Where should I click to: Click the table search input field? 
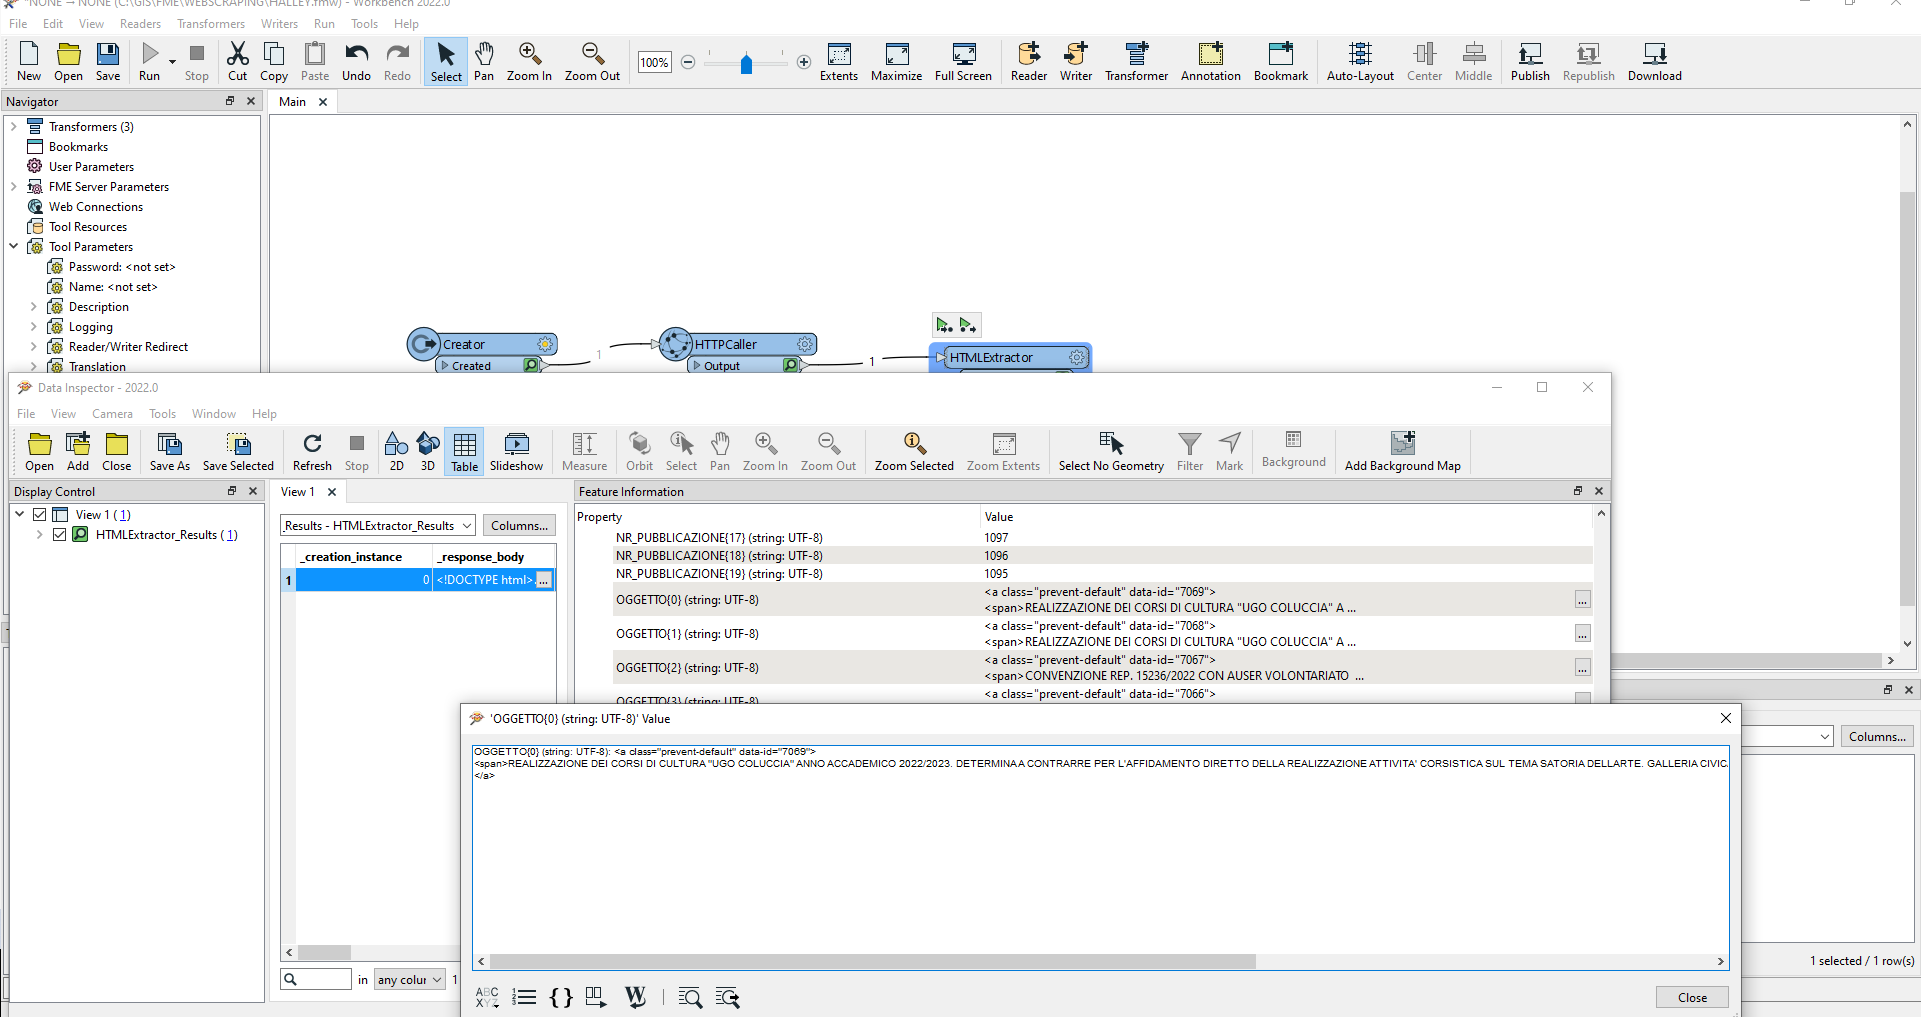316,980
